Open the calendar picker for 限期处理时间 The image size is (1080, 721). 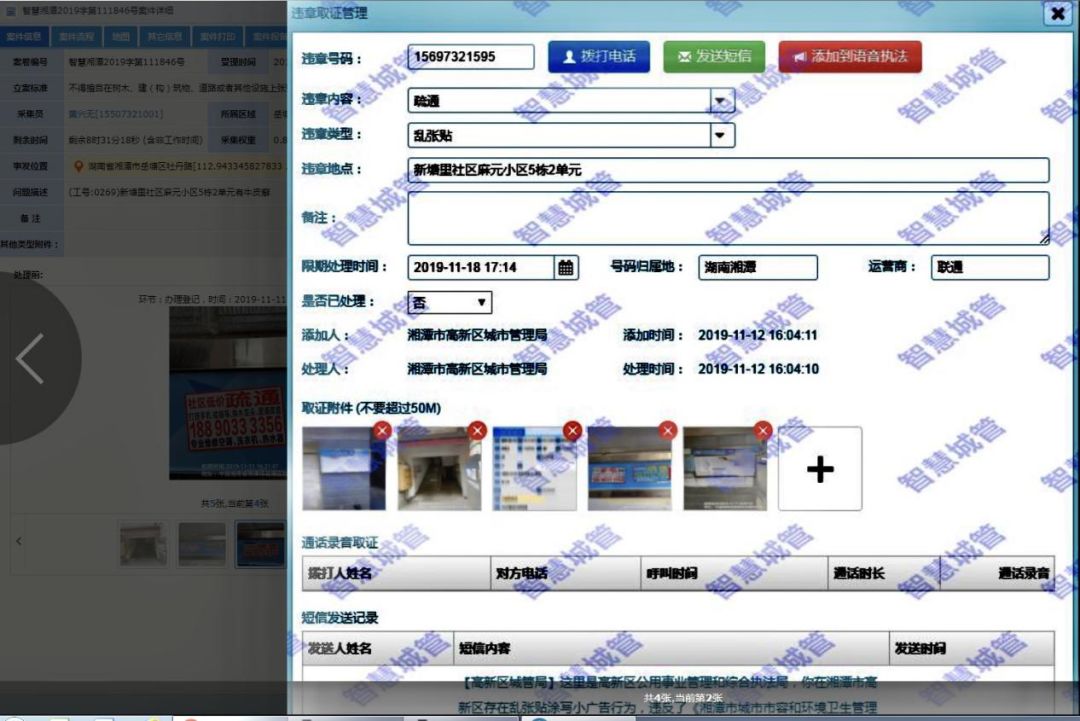coord(565,267)
